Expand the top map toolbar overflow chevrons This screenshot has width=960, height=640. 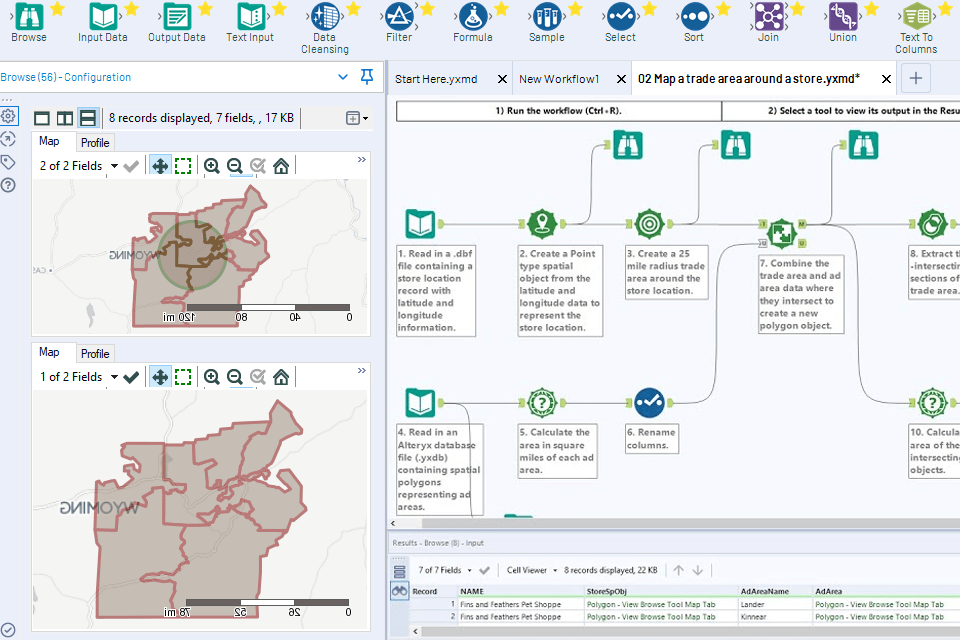pyautogui.click(x=362, y=159)
